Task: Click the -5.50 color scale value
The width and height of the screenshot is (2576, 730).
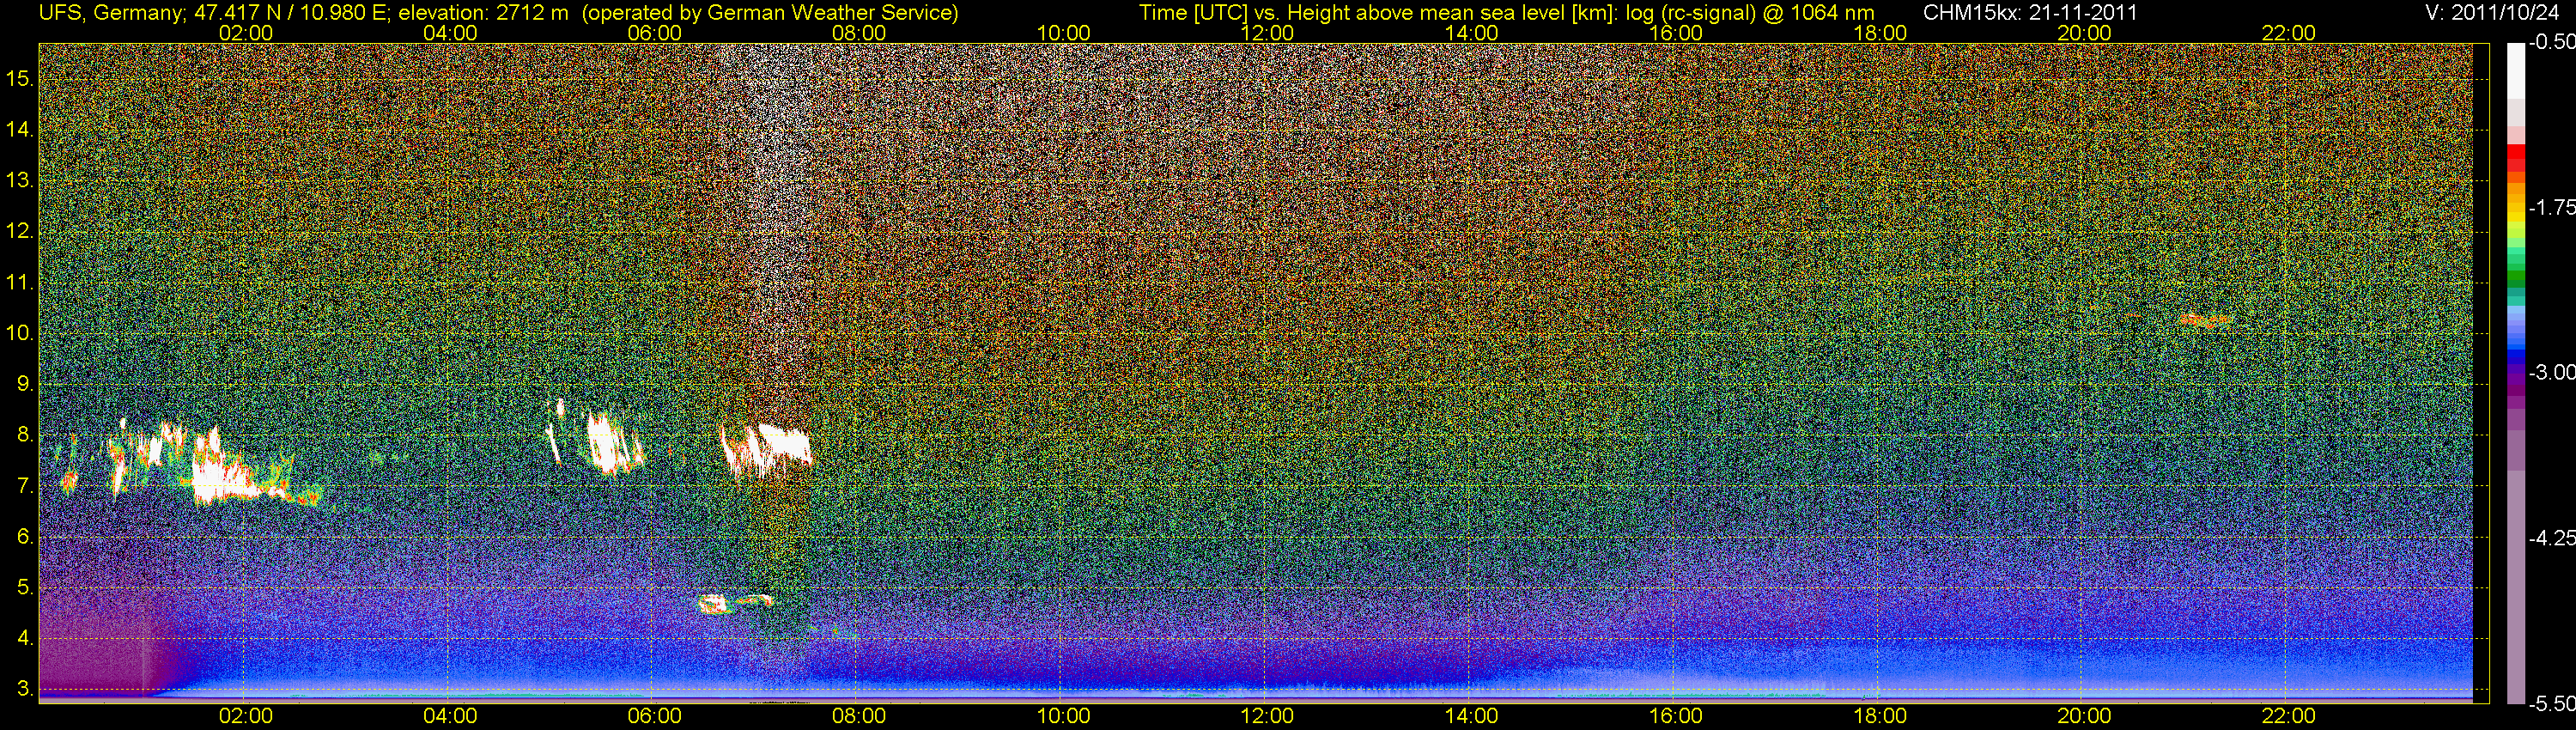Action: [x=2551, y=704]
